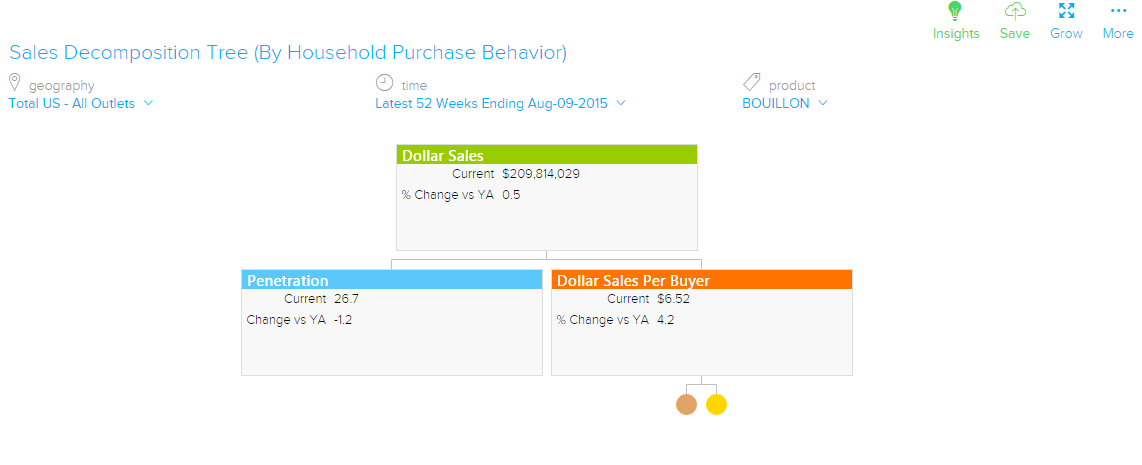1142x465 pixels.
Task: Click the Sales Decomposition Tree title
Action: pos(288,52)
